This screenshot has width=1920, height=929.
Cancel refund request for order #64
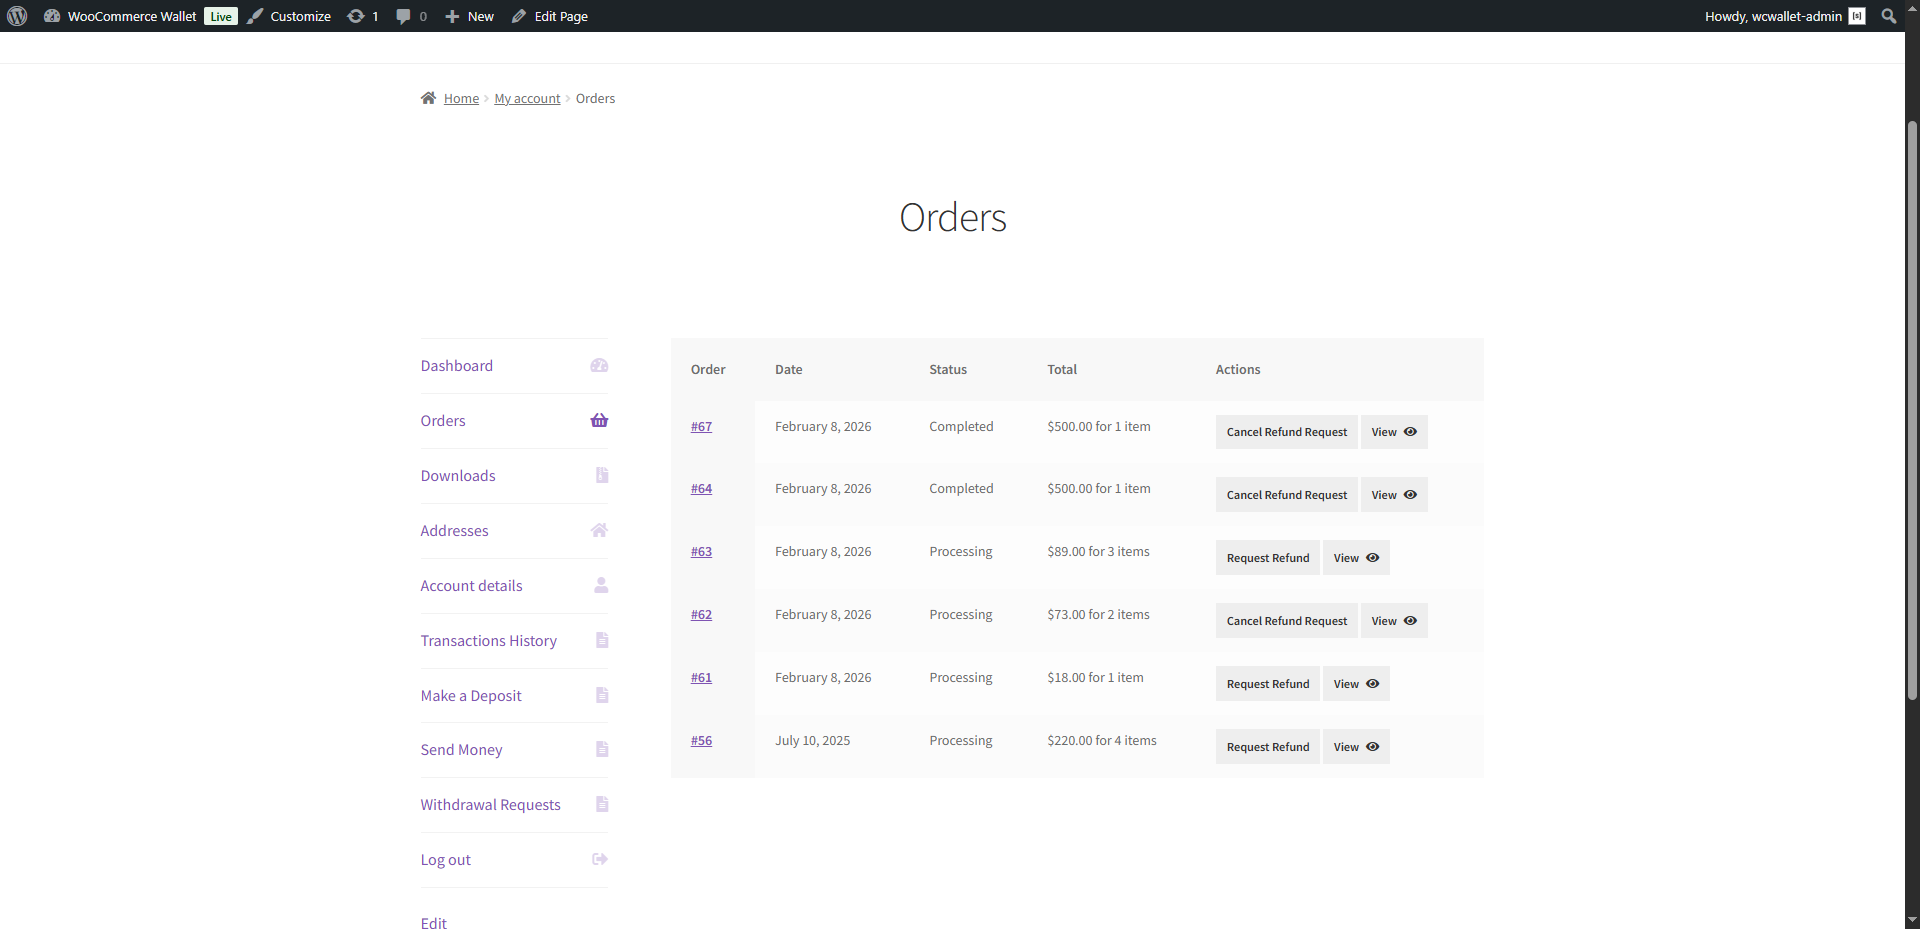[1286, 495]
